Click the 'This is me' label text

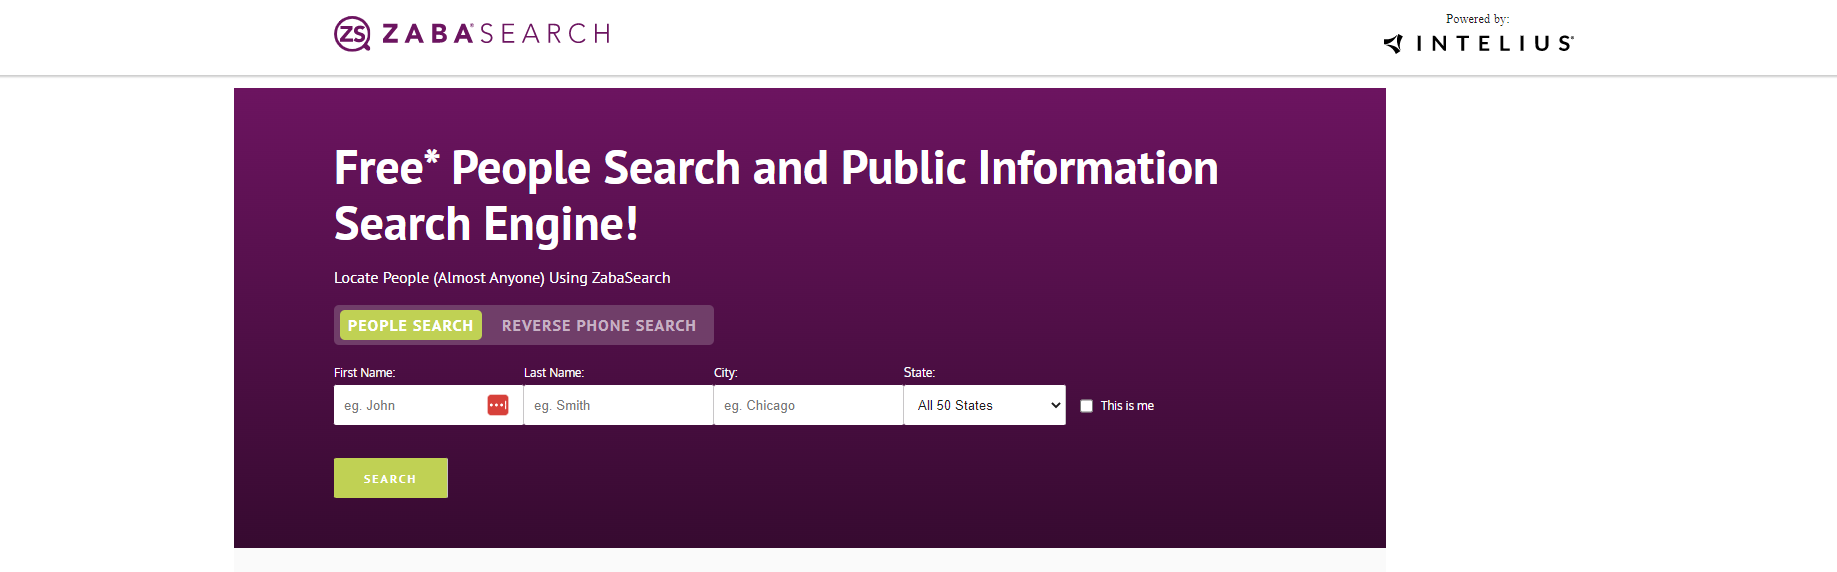(1127, 406)
